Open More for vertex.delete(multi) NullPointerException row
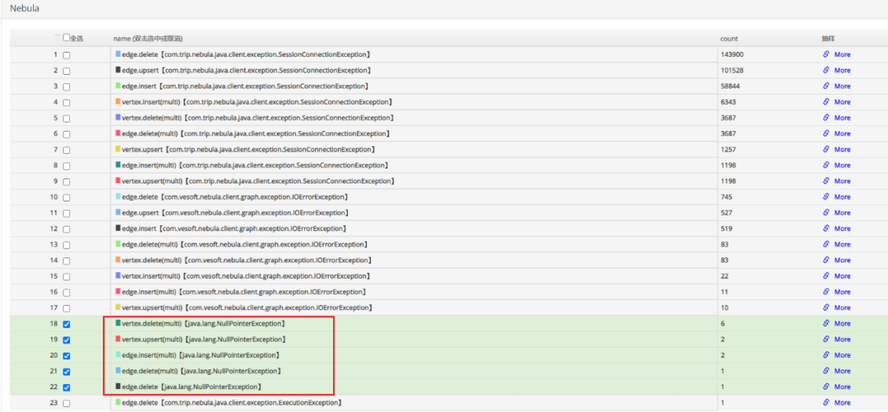The height and width of the screenshot is (412, 888). pos(842,324)
